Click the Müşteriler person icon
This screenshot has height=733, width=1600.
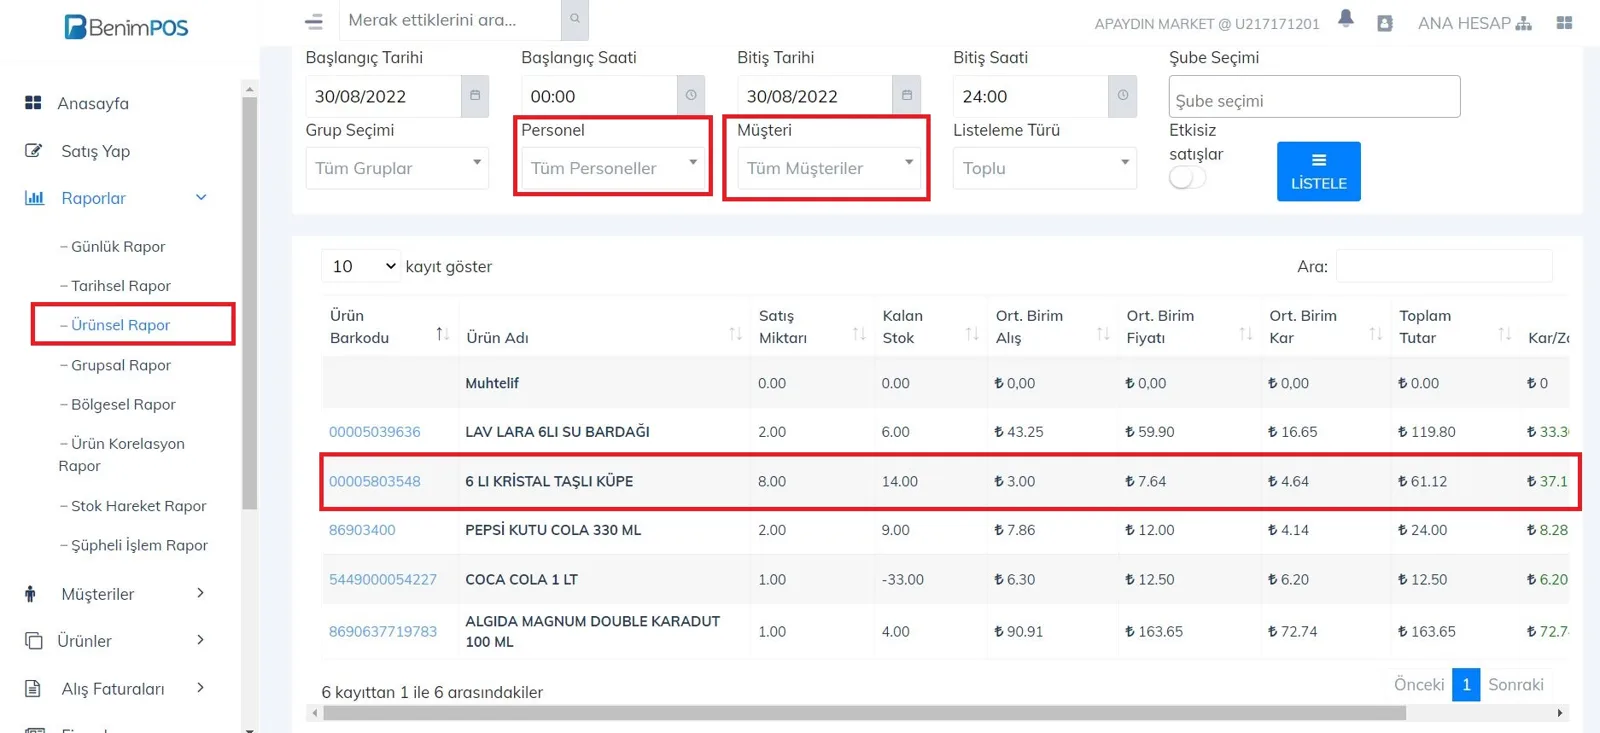click(30, 594)
